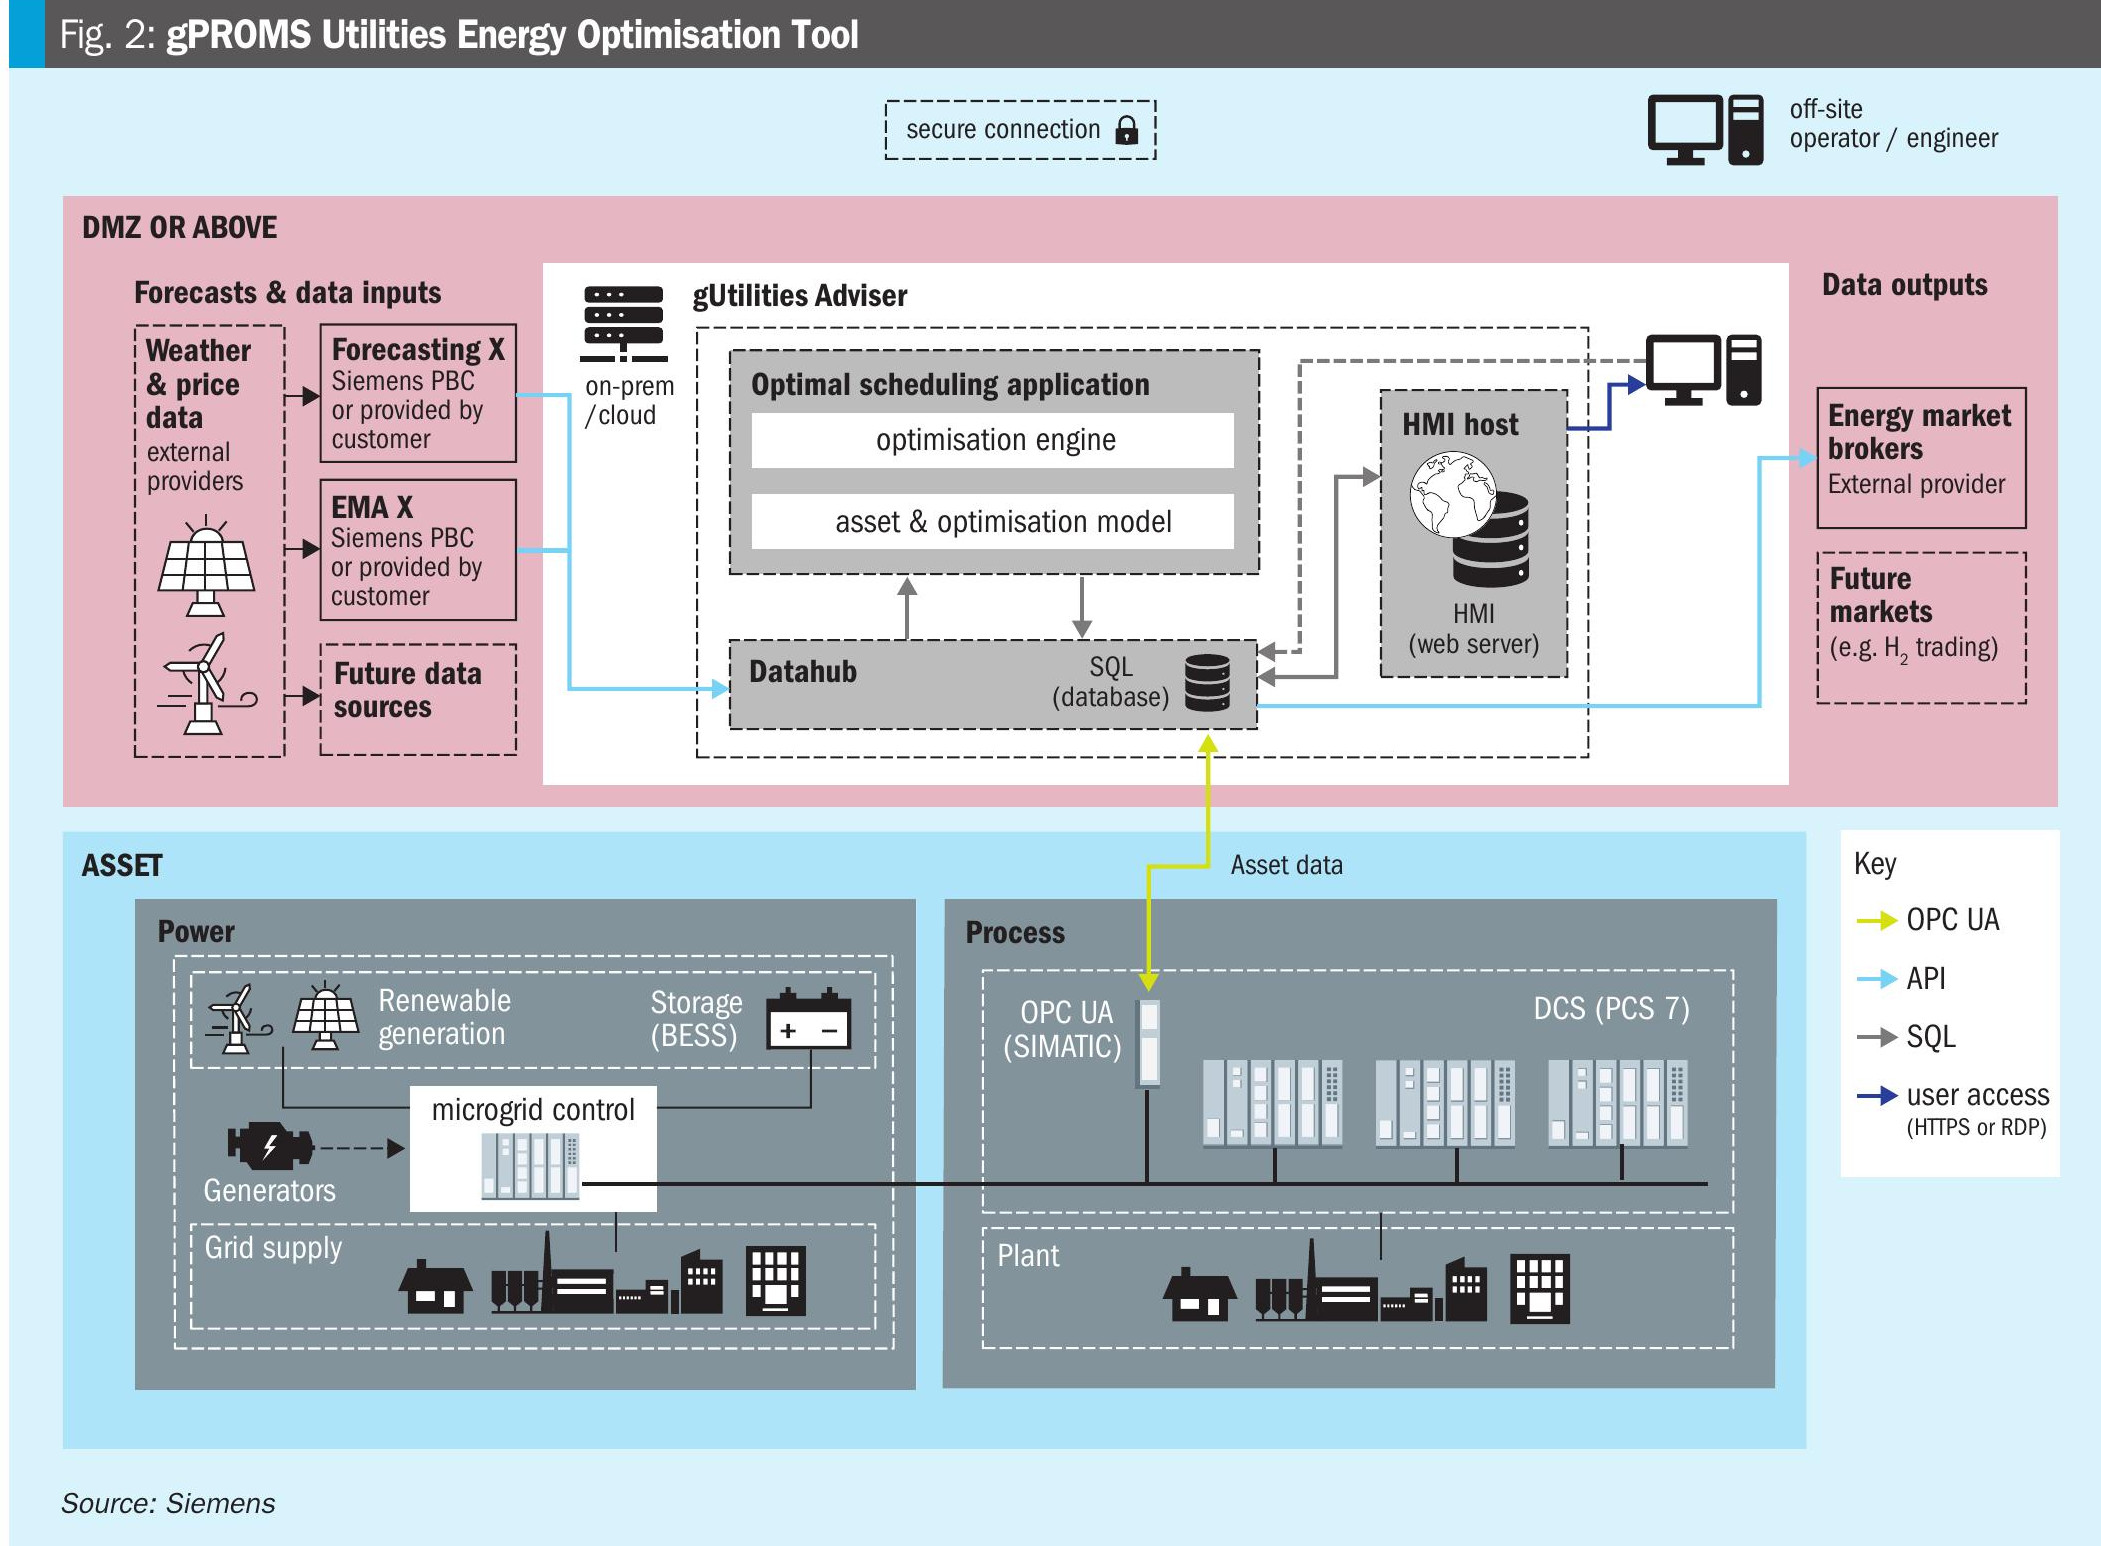2101x1546 pixels.
Task: Click the HMI web server globe icon
Action: click(x=1452, y=494)
